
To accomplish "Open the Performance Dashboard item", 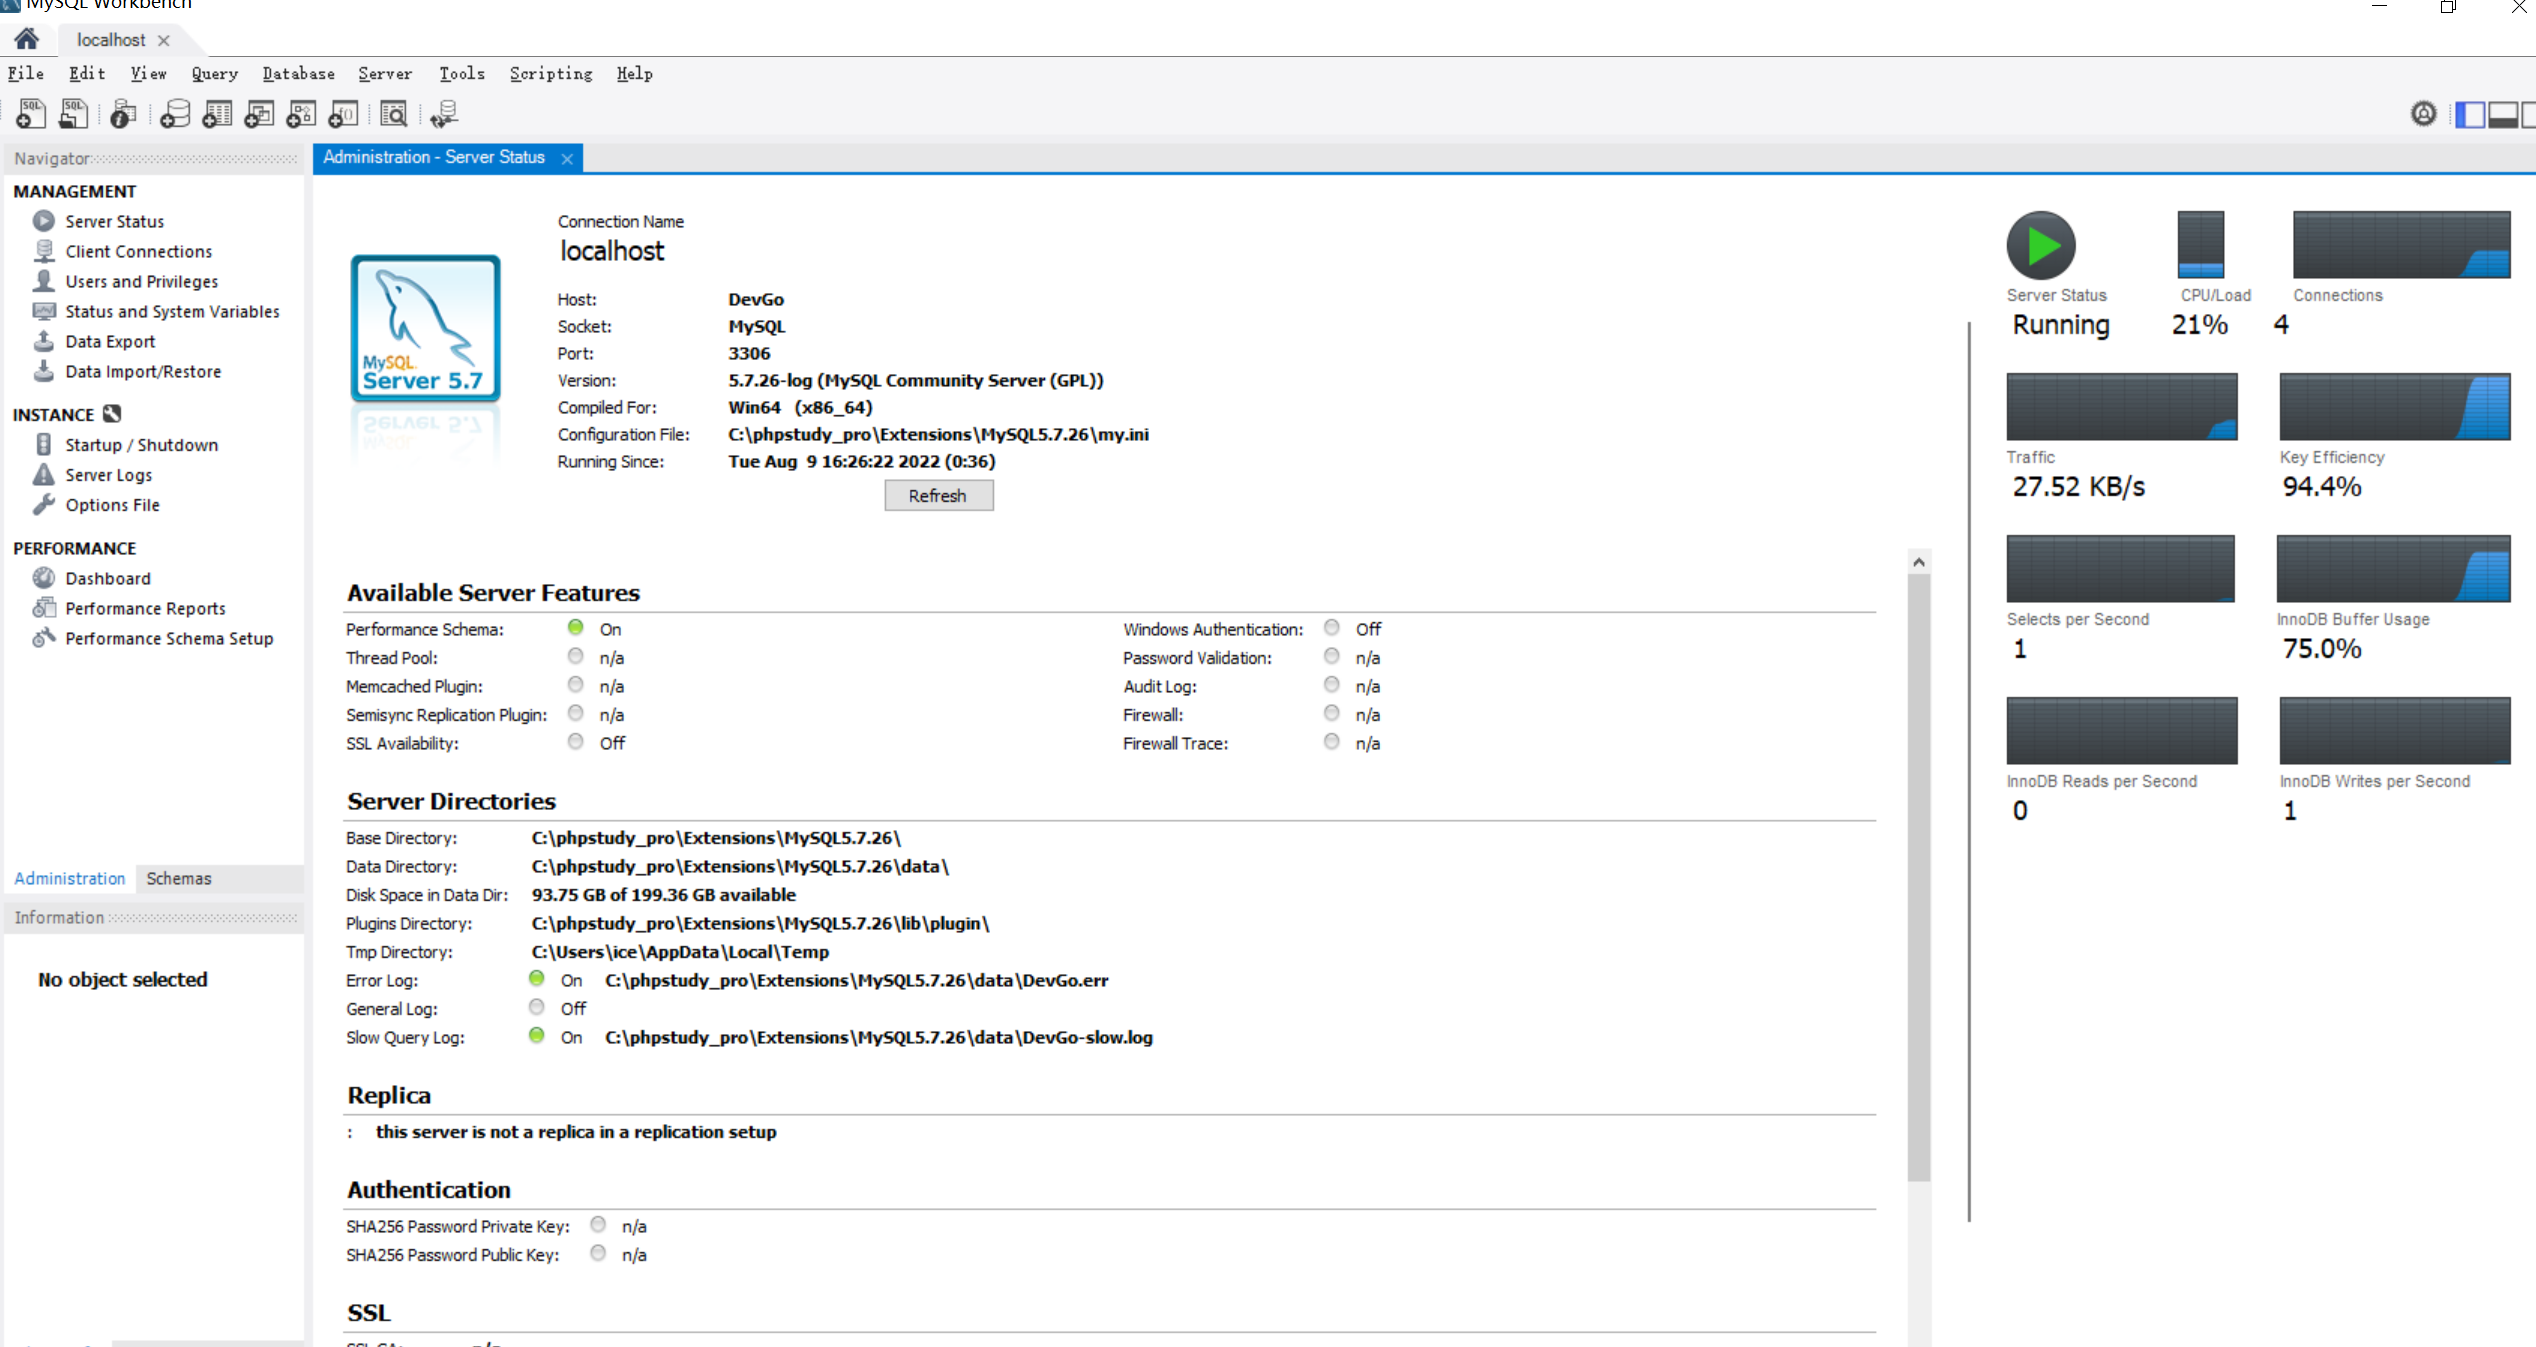I will pos(108,578).
